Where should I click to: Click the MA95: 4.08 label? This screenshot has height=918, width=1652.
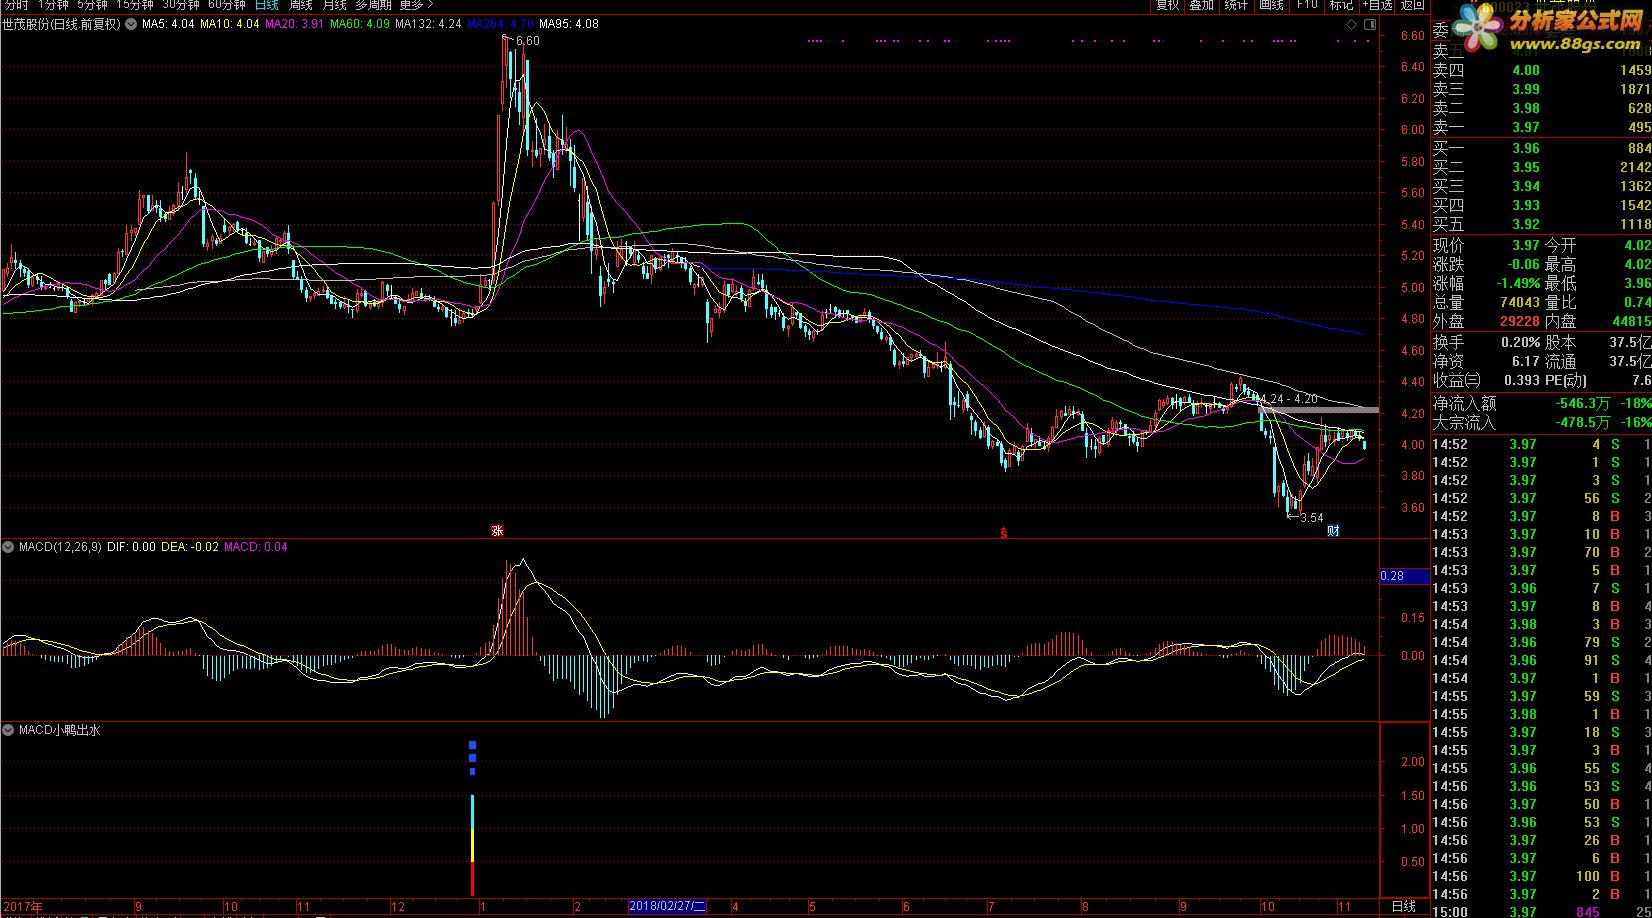click(x=569, y=24)
